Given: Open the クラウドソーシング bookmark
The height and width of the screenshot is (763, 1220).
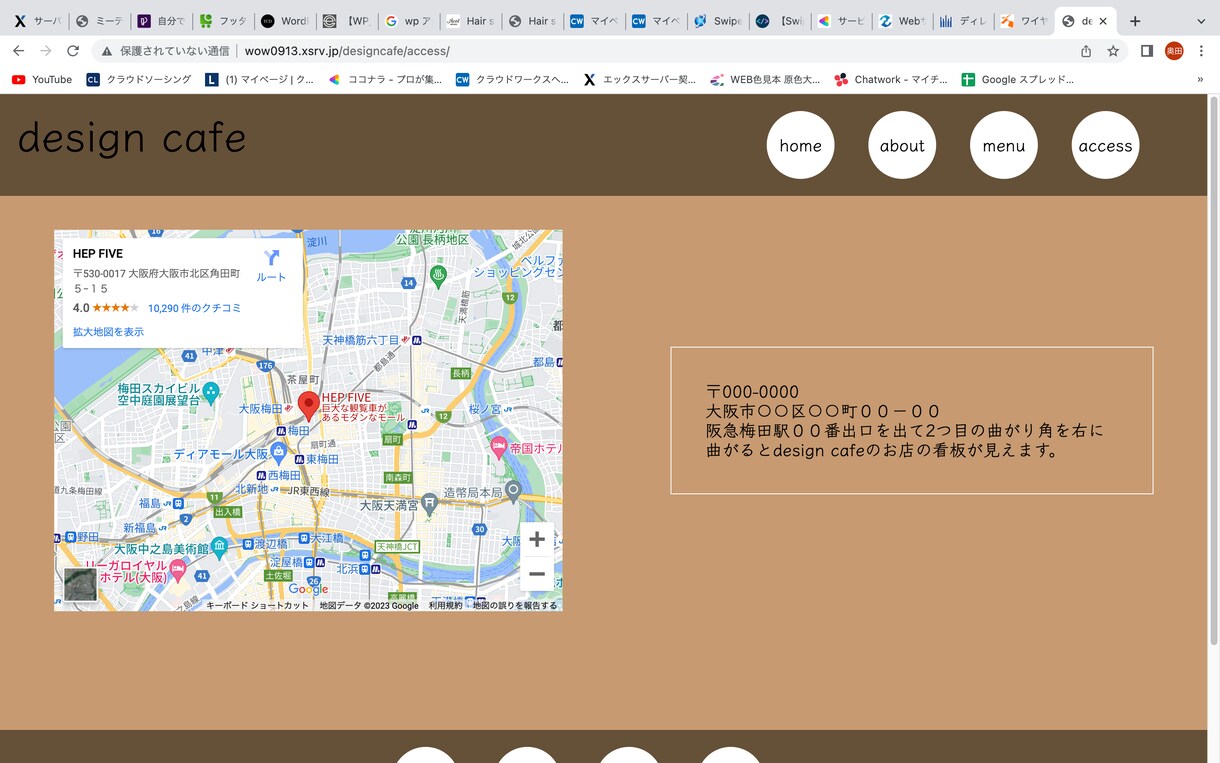Looking at the screenshot, I should tap(139, 79).
